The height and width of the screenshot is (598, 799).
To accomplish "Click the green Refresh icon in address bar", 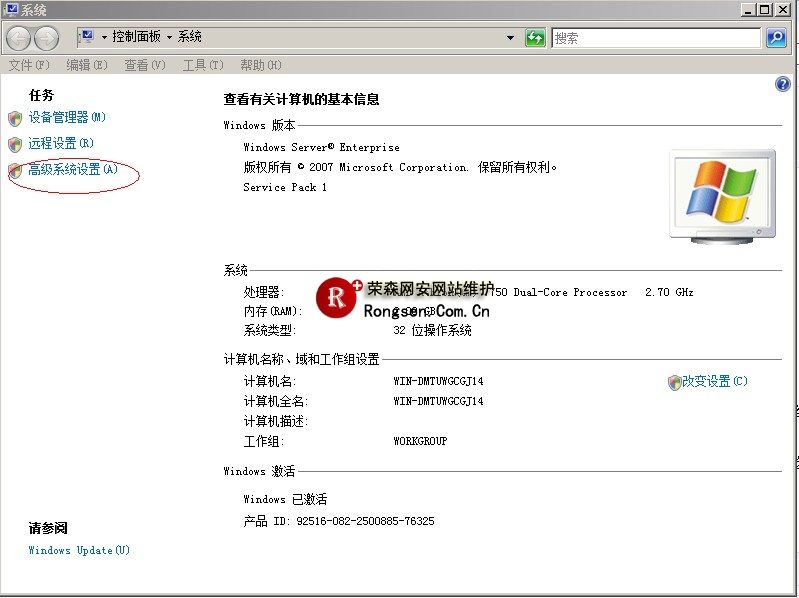I will point(535,38).
